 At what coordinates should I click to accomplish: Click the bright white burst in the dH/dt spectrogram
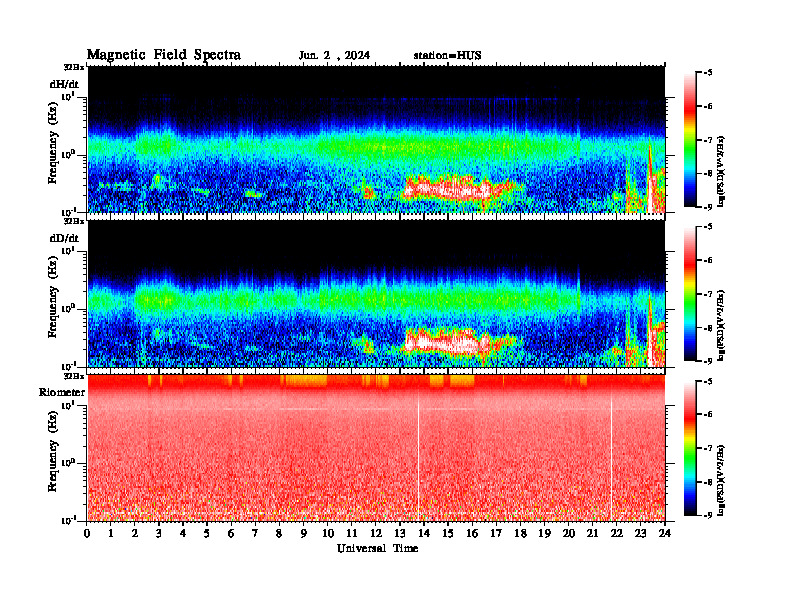[x=447, y=189]
